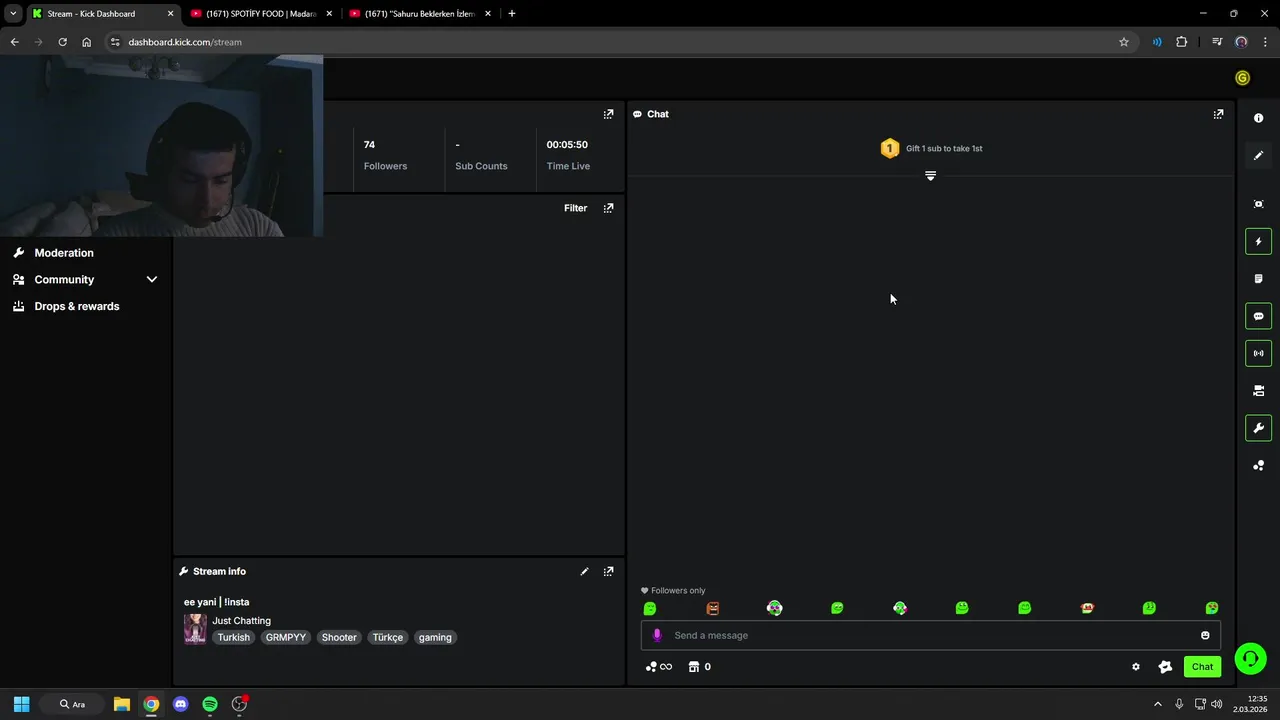Show hidden system tray icons
The height and width of the screenshot is (720, 1280).
tap(1158, 704)
